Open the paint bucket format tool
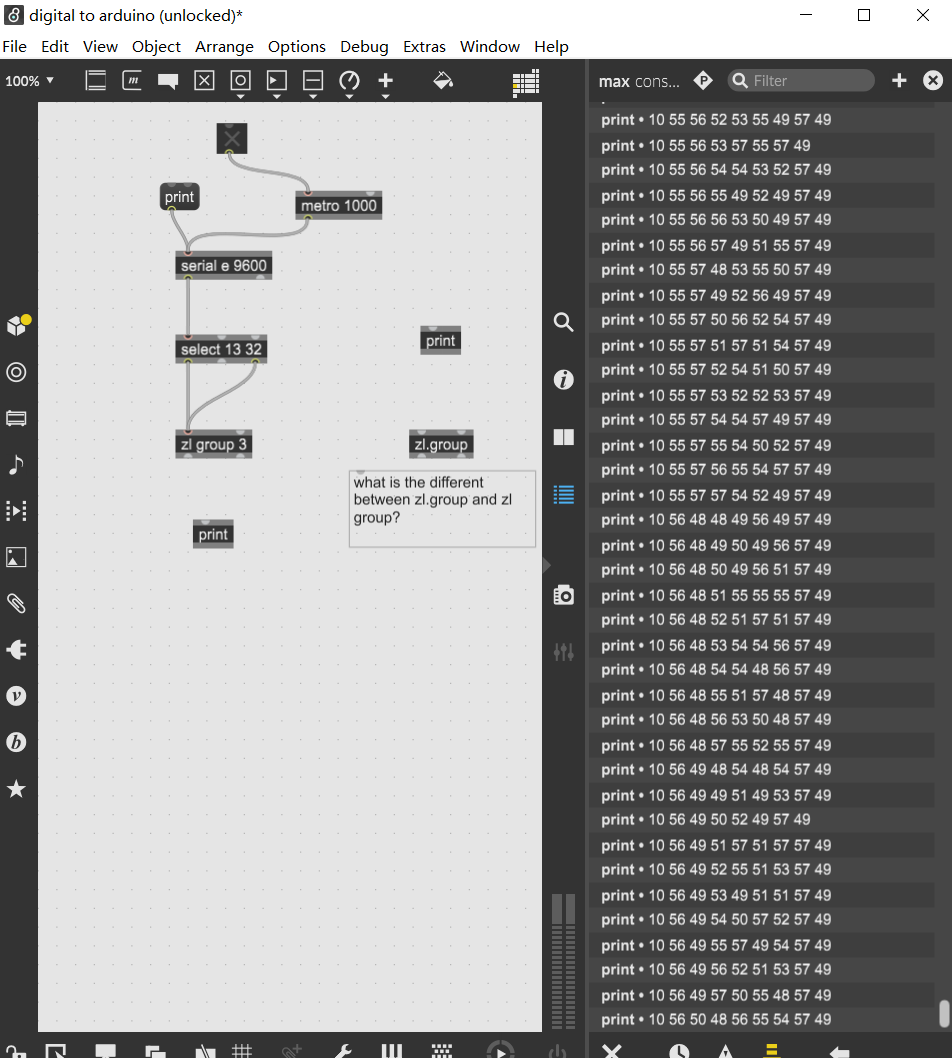 [443, 81]
